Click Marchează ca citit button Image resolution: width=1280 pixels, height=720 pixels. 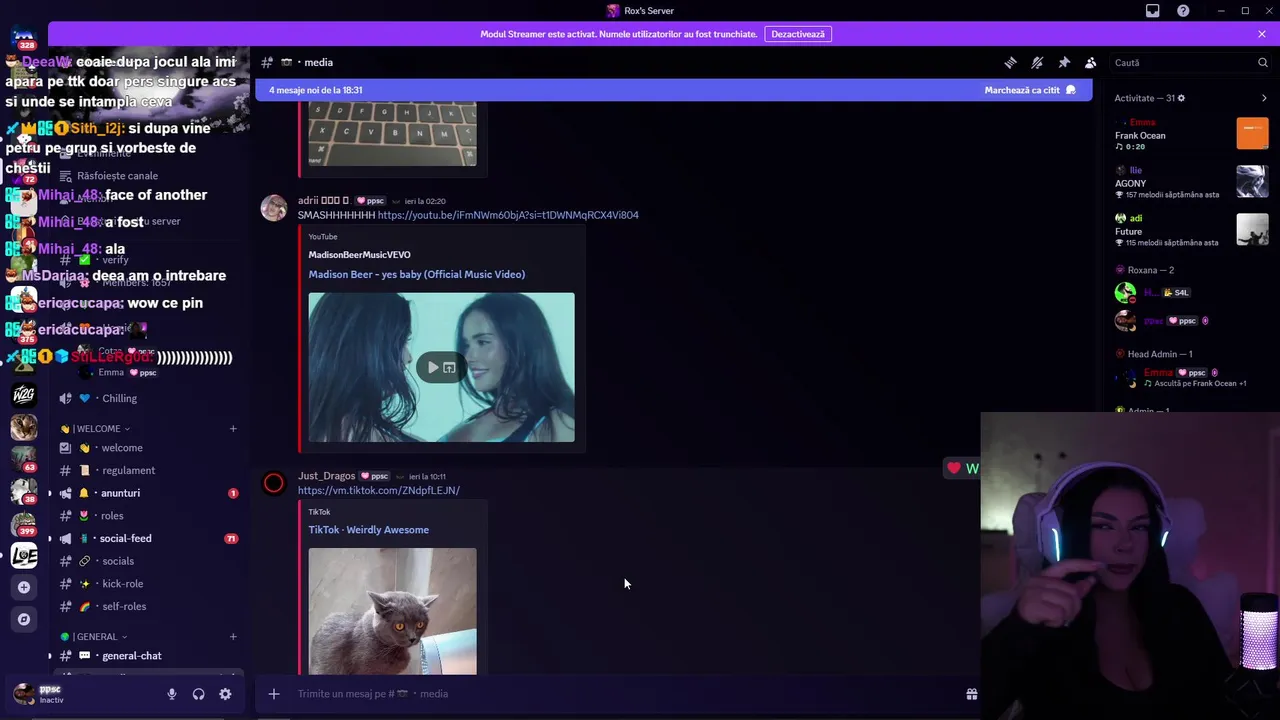[x=1030, y=90]
